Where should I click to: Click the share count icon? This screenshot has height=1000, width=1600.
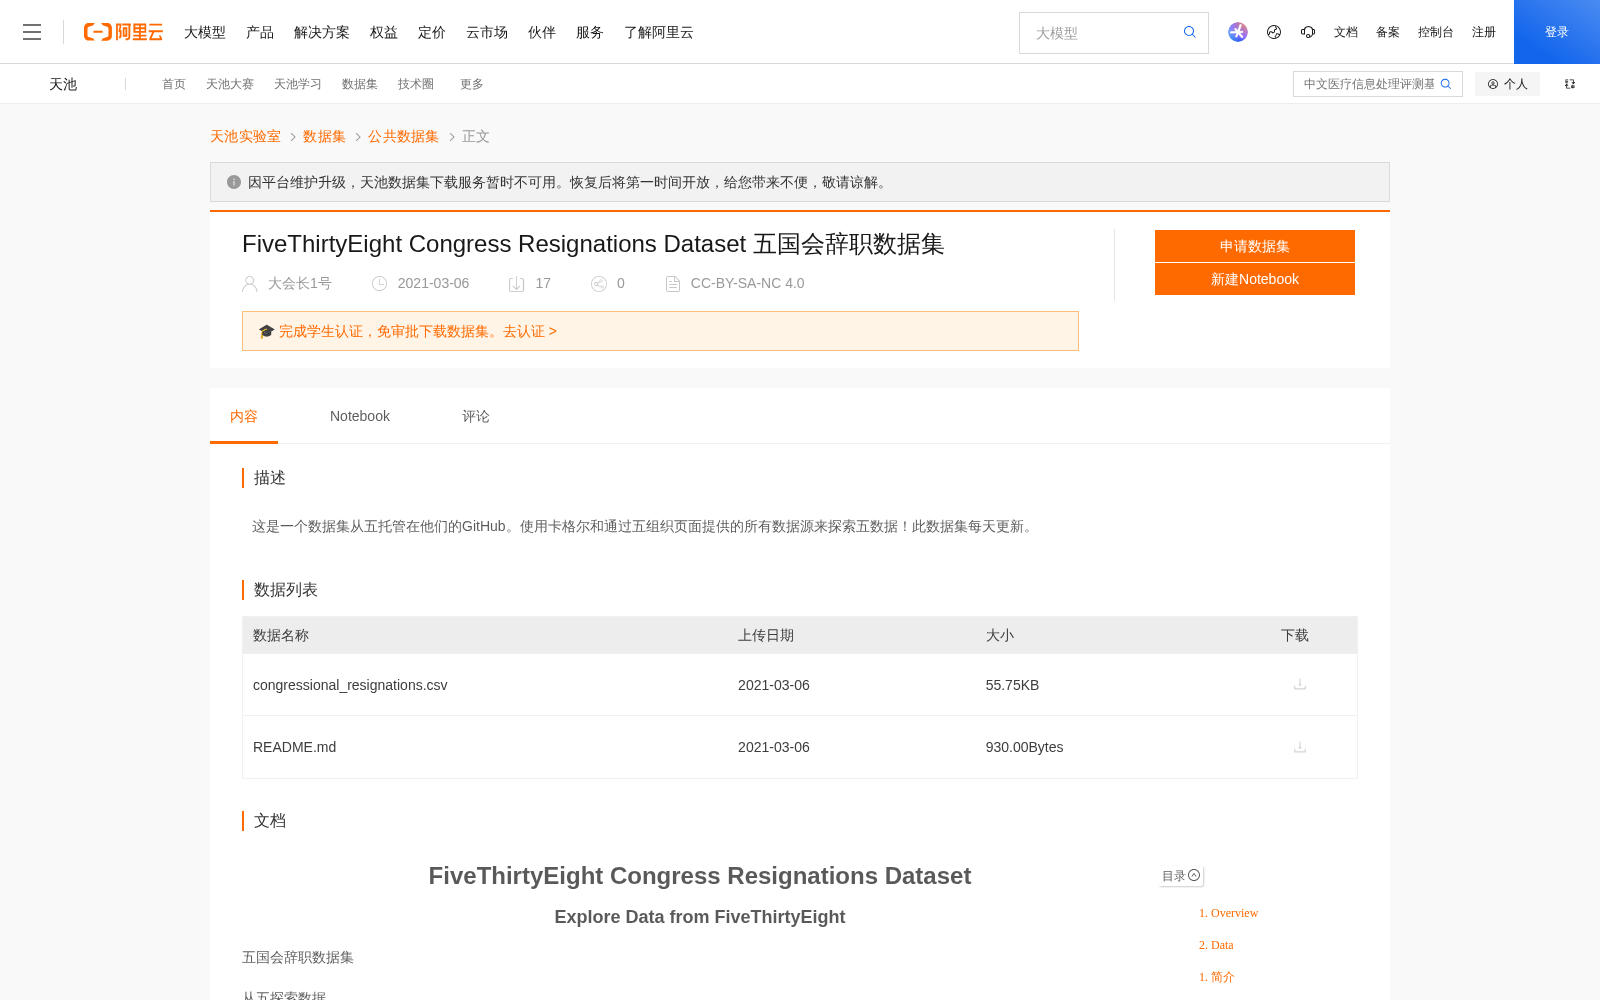pyautogui.click(x=599, y=284)
